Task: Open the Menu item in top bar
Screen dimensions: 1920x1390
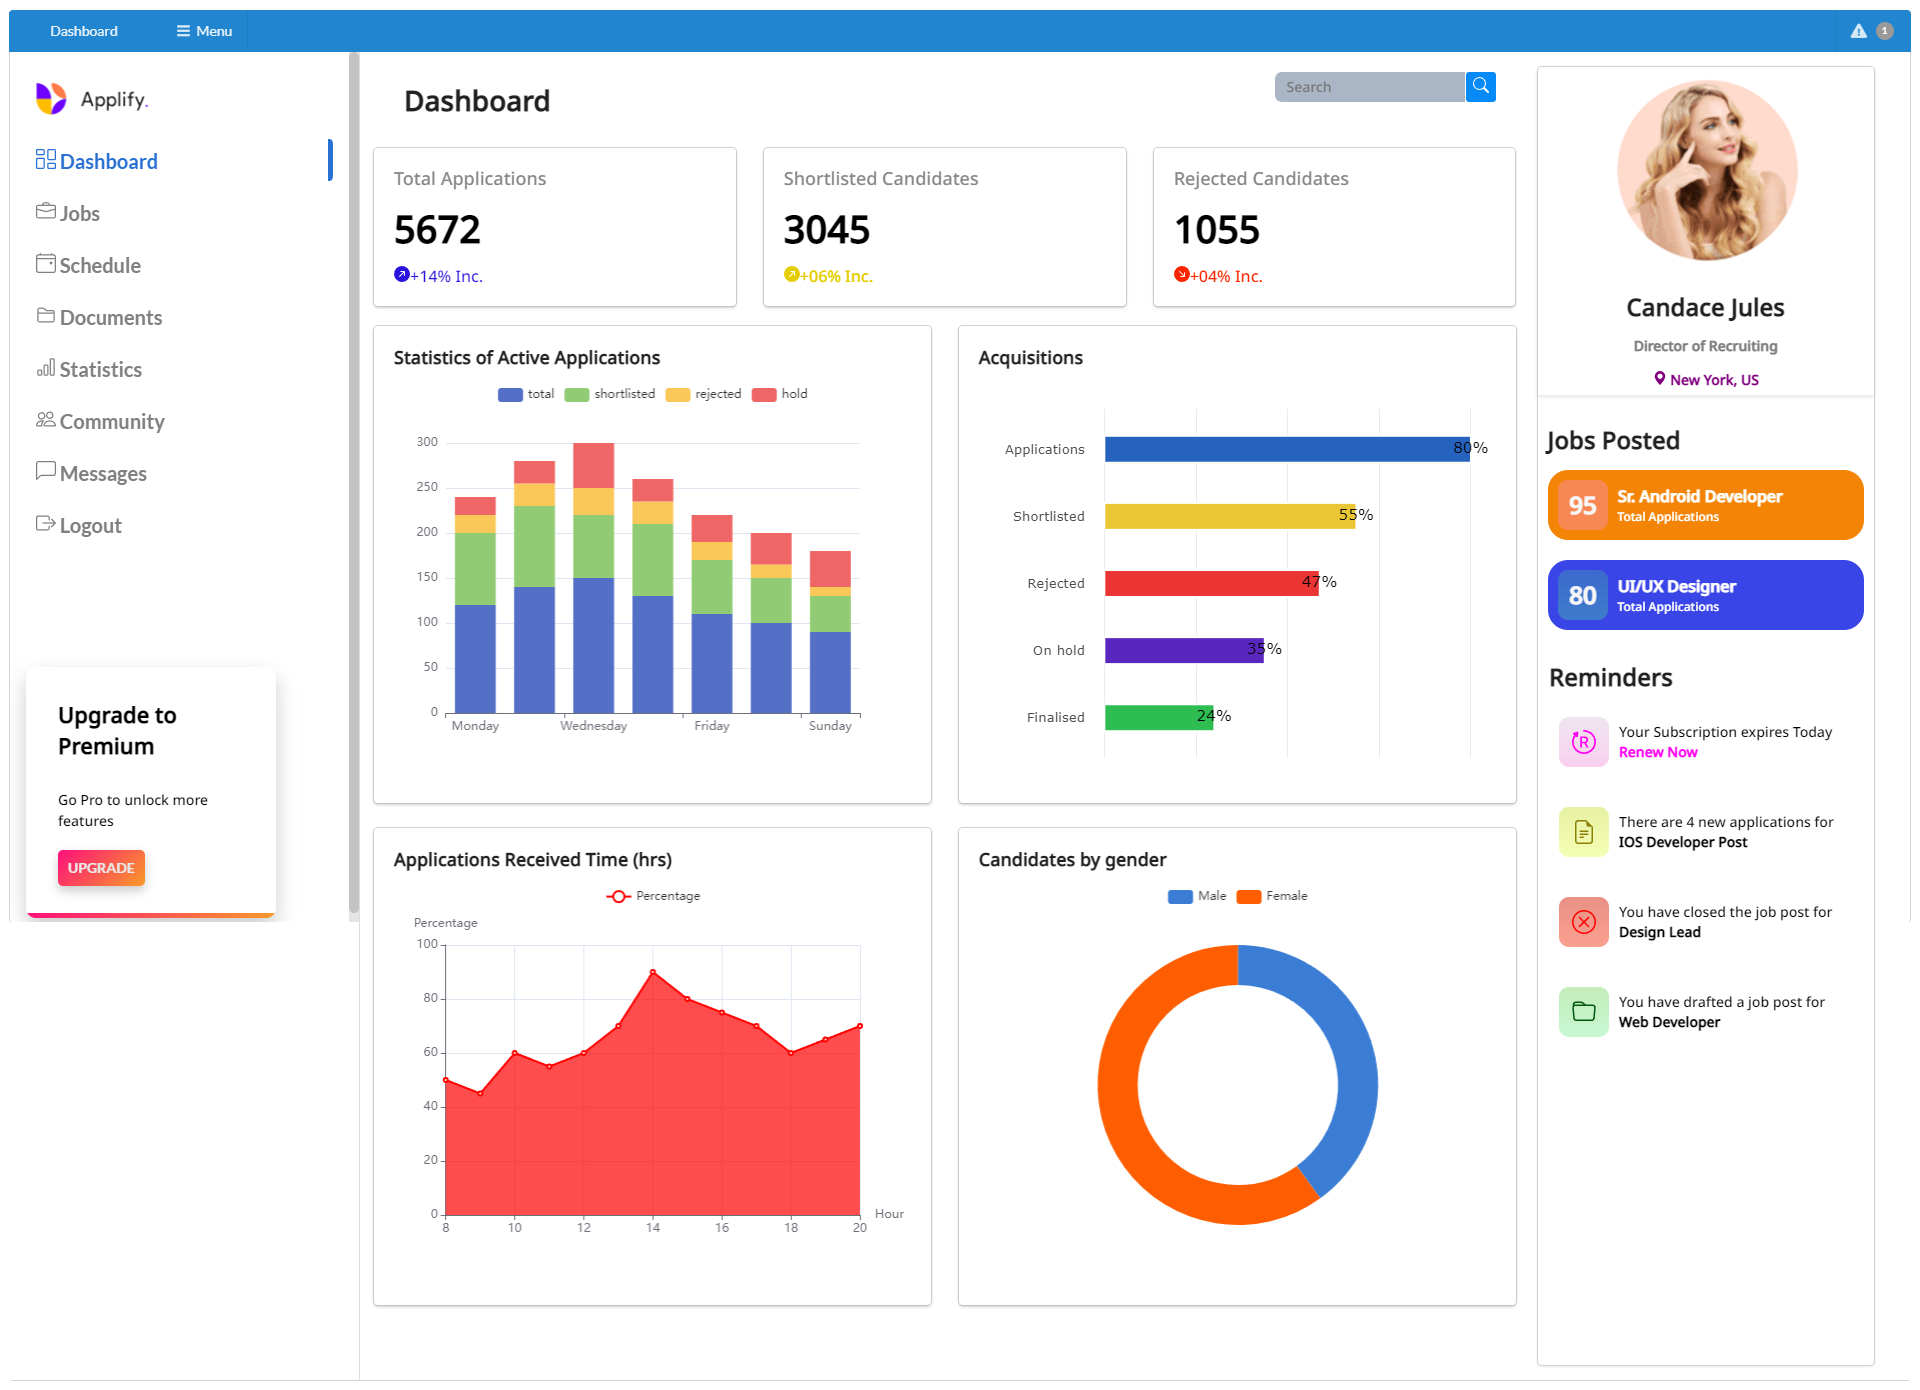Action: (204, 31)
